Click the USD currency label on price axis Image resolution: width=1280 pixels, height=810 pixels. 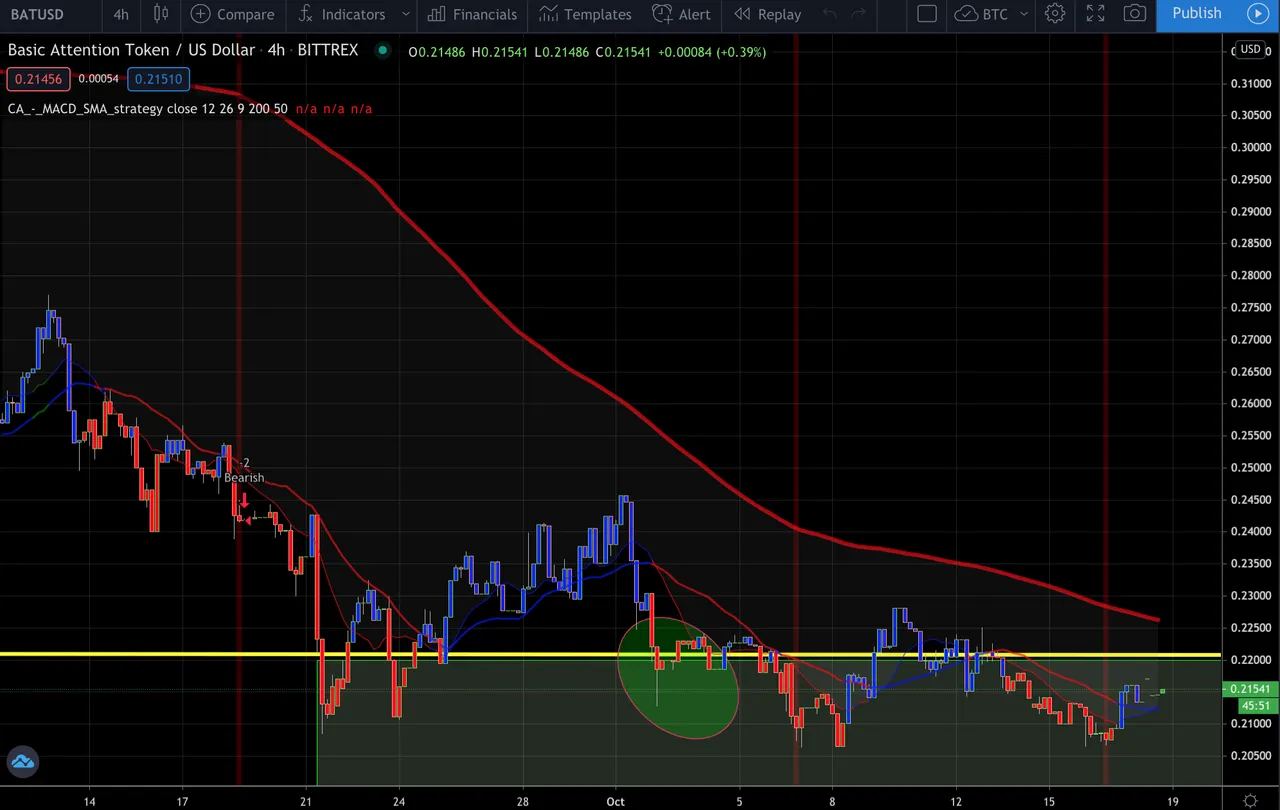[1250, 49]
